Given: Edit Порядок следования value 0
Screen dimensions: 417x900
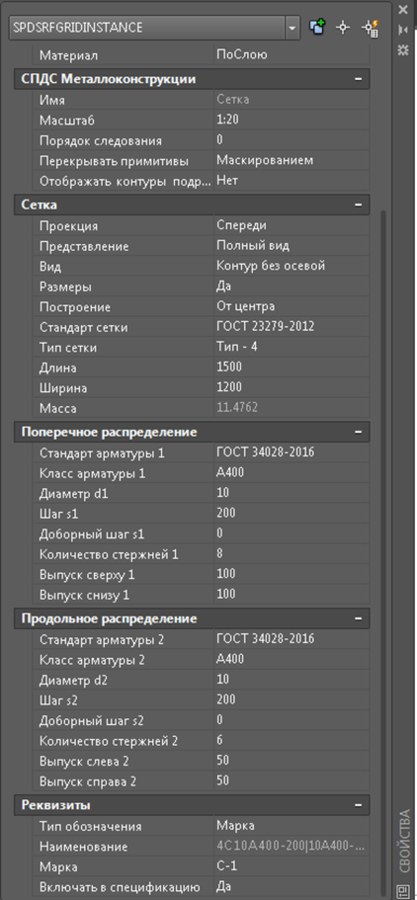Looking at the screenshot, I should click(x=291, y=140).
